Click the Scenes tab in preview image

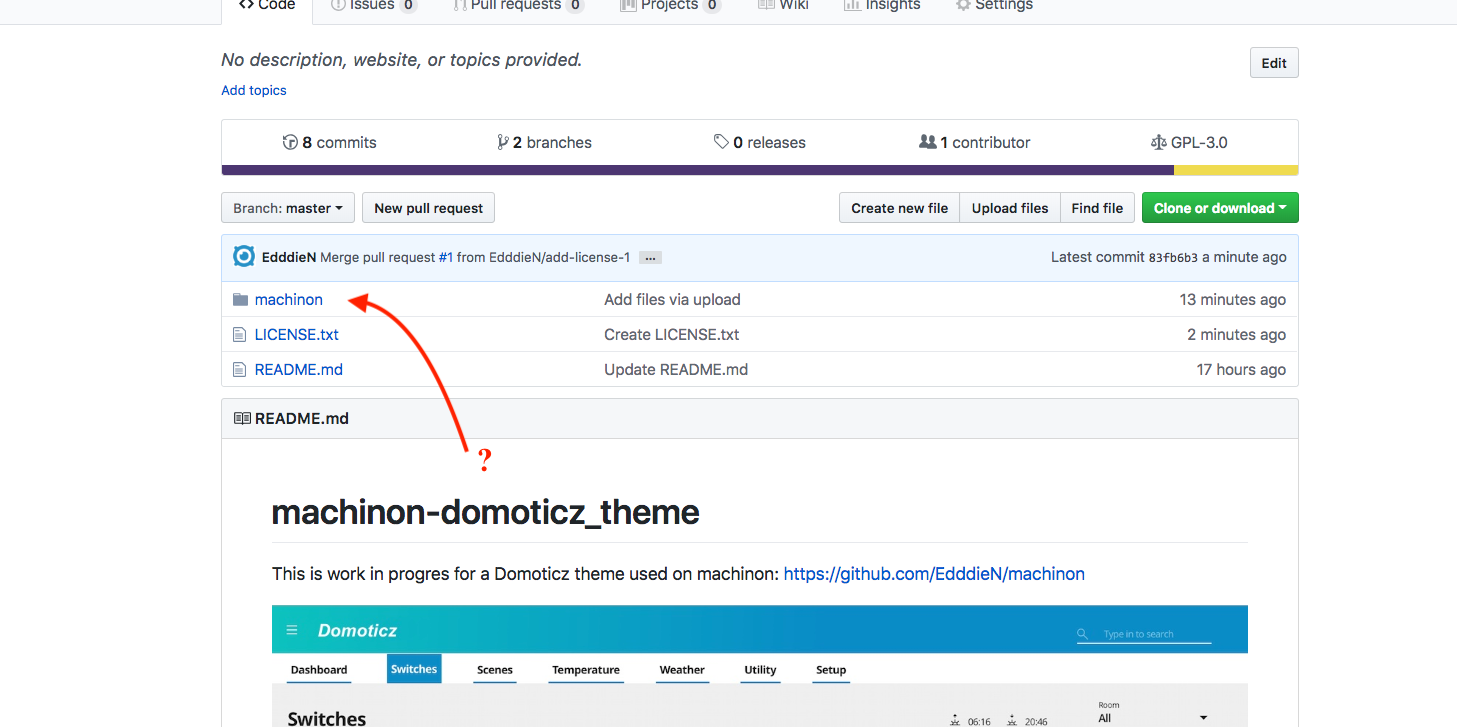pyautogui.click(x=495, y=670)
